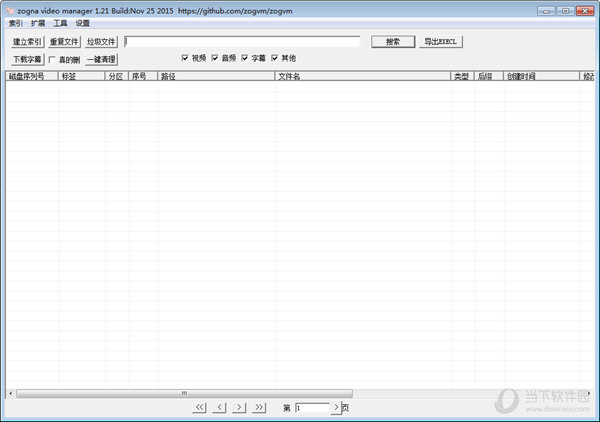Screen dimensions: 600x422
Task: Go to the previous page (<)
Action: [x=219, y=408]
